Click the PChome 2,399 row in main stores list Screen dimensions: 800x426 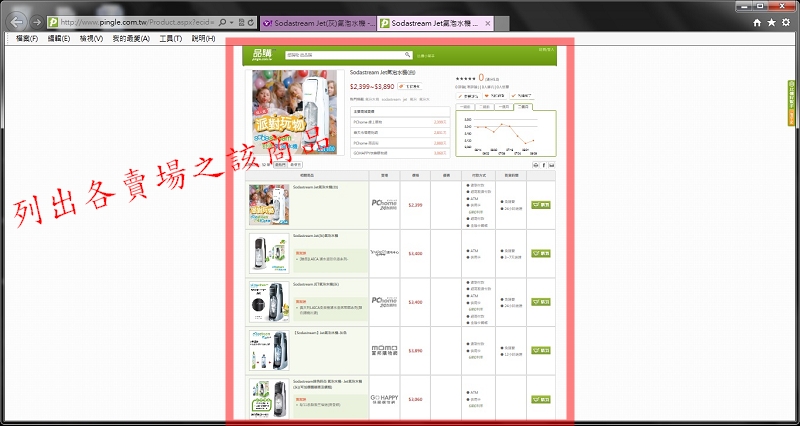pyautogui.click(x=400, y=122)
